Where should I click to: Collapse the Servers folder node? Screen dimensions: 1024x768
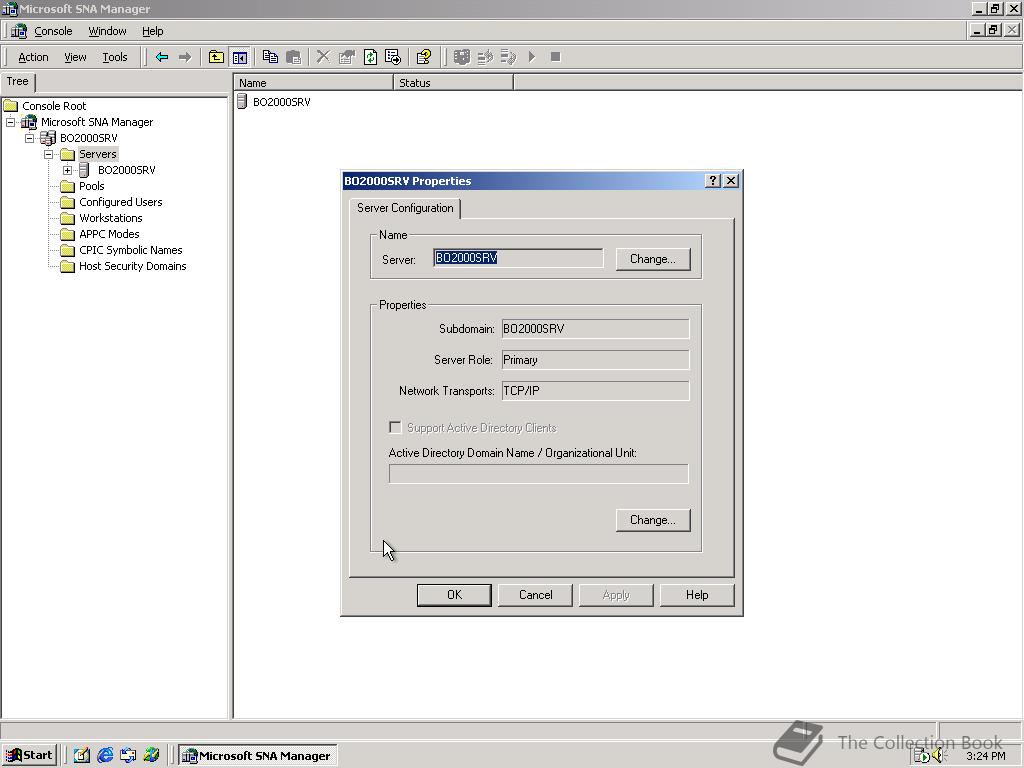click(x=48, y=154)
